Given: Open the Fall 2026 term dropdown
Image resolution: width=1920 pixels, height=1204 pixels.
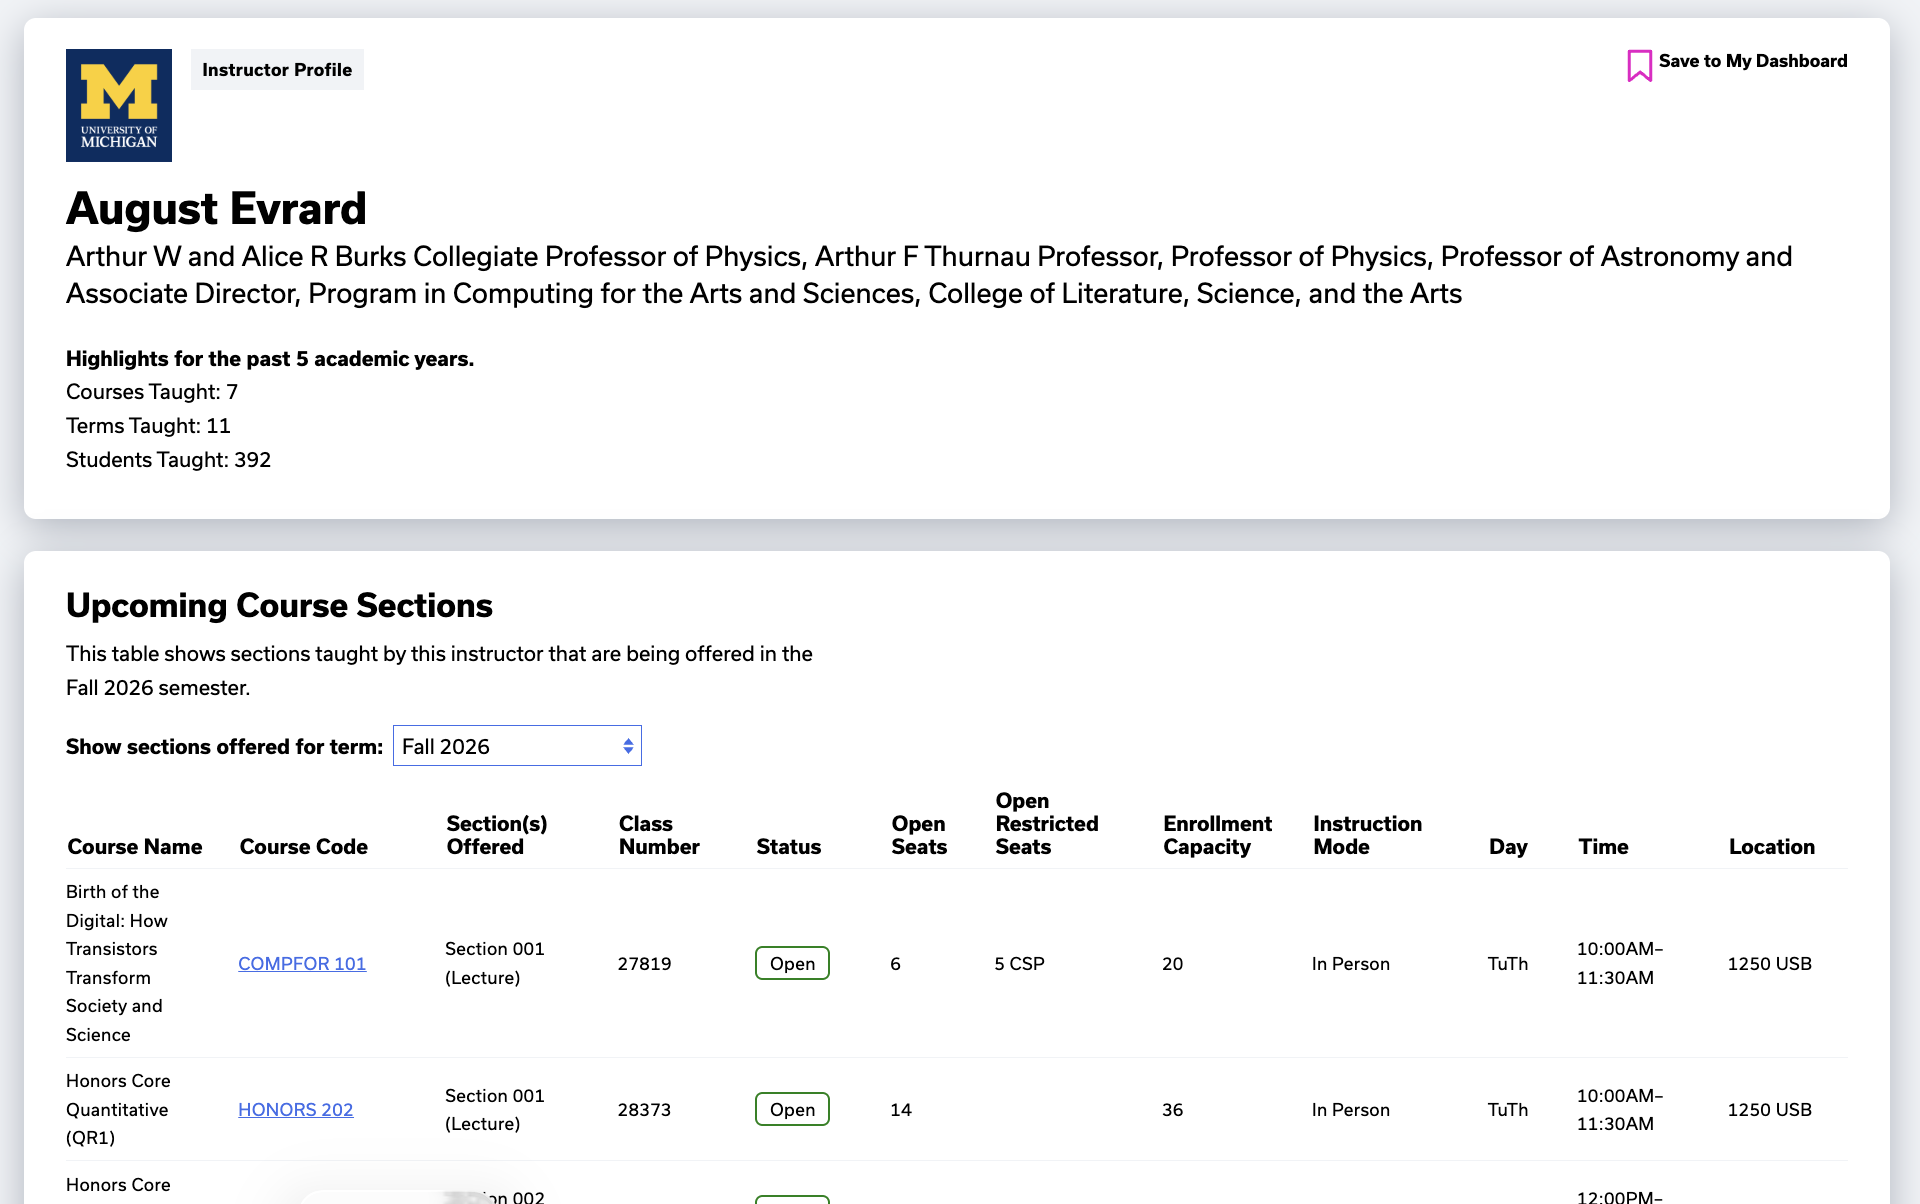Looking at the screenshot, I should click(x=517, y=746).
